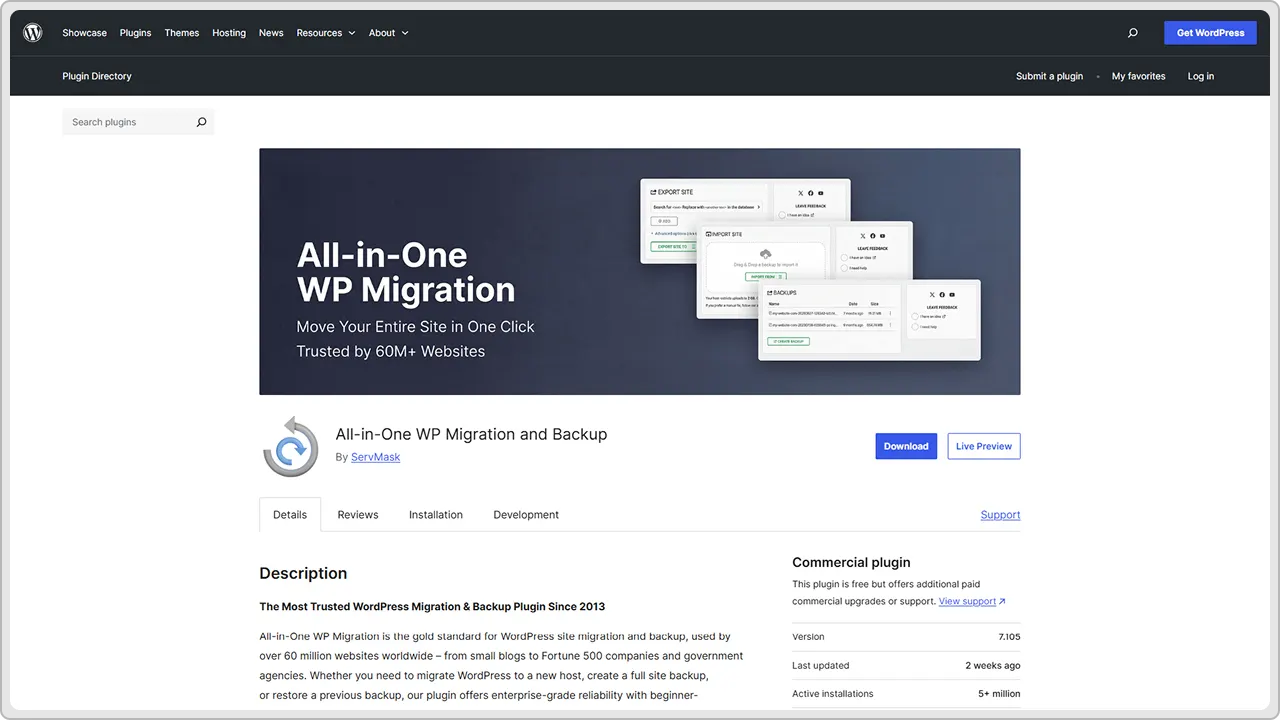Click the All-in-One WP Migration plugin icon

point(291,446)
